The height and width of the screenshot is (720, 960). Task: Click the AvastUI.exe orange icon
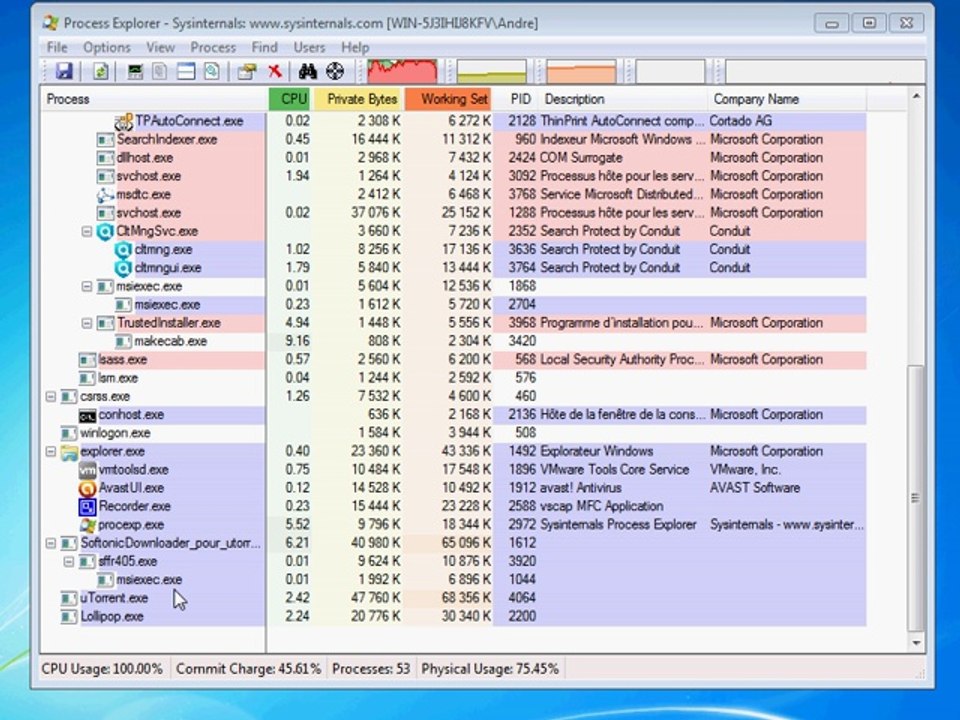coord(88,489)
